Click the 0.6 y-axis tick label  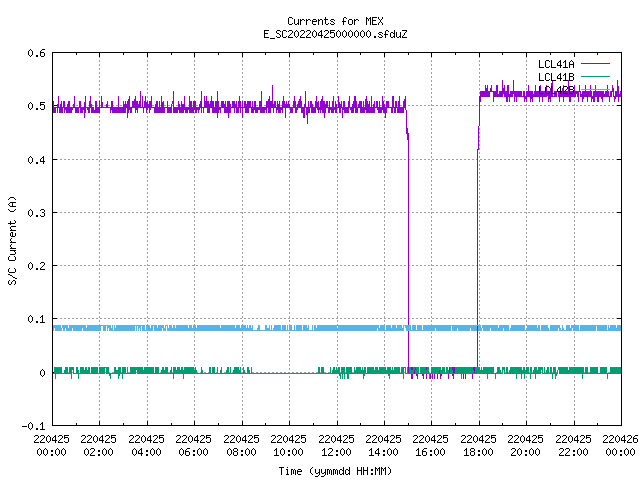pyautogui.click(x=36, y=53)
